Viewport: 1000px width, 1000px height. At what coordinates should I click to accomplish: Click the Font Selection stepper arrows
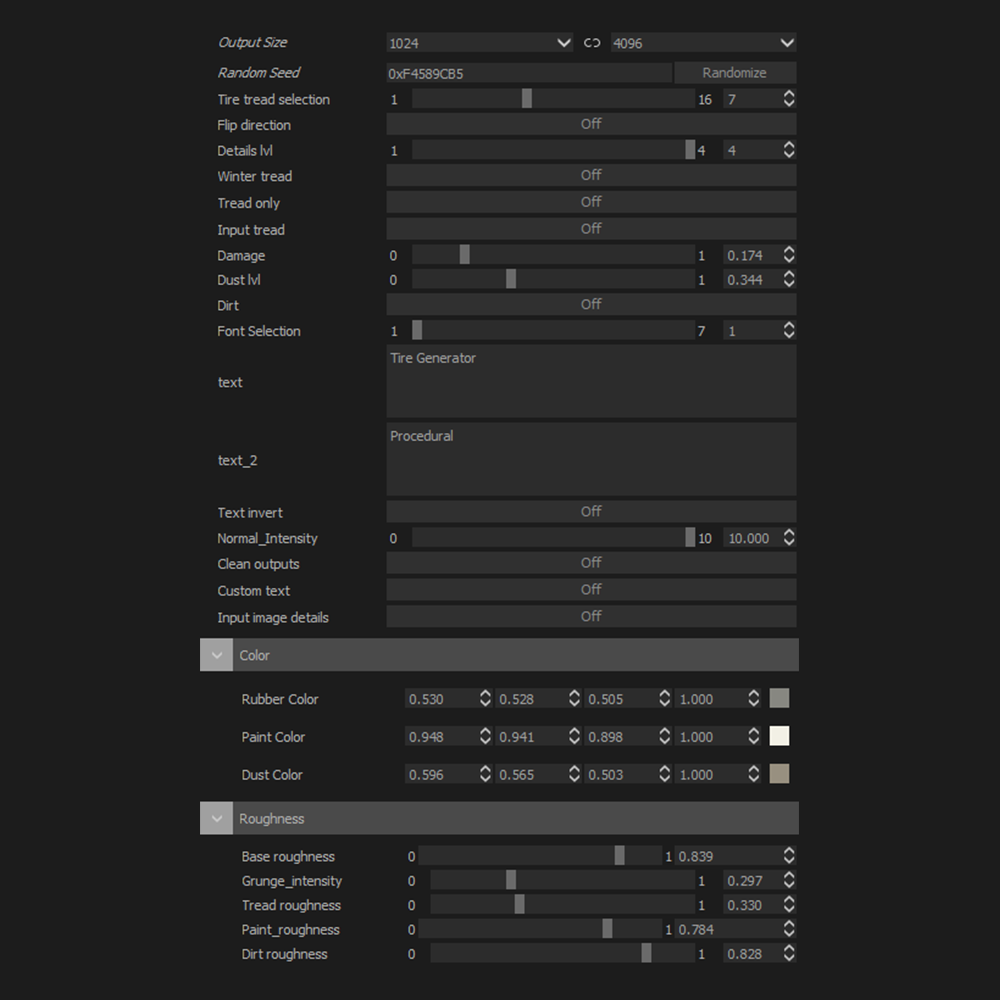pos(789,330)
